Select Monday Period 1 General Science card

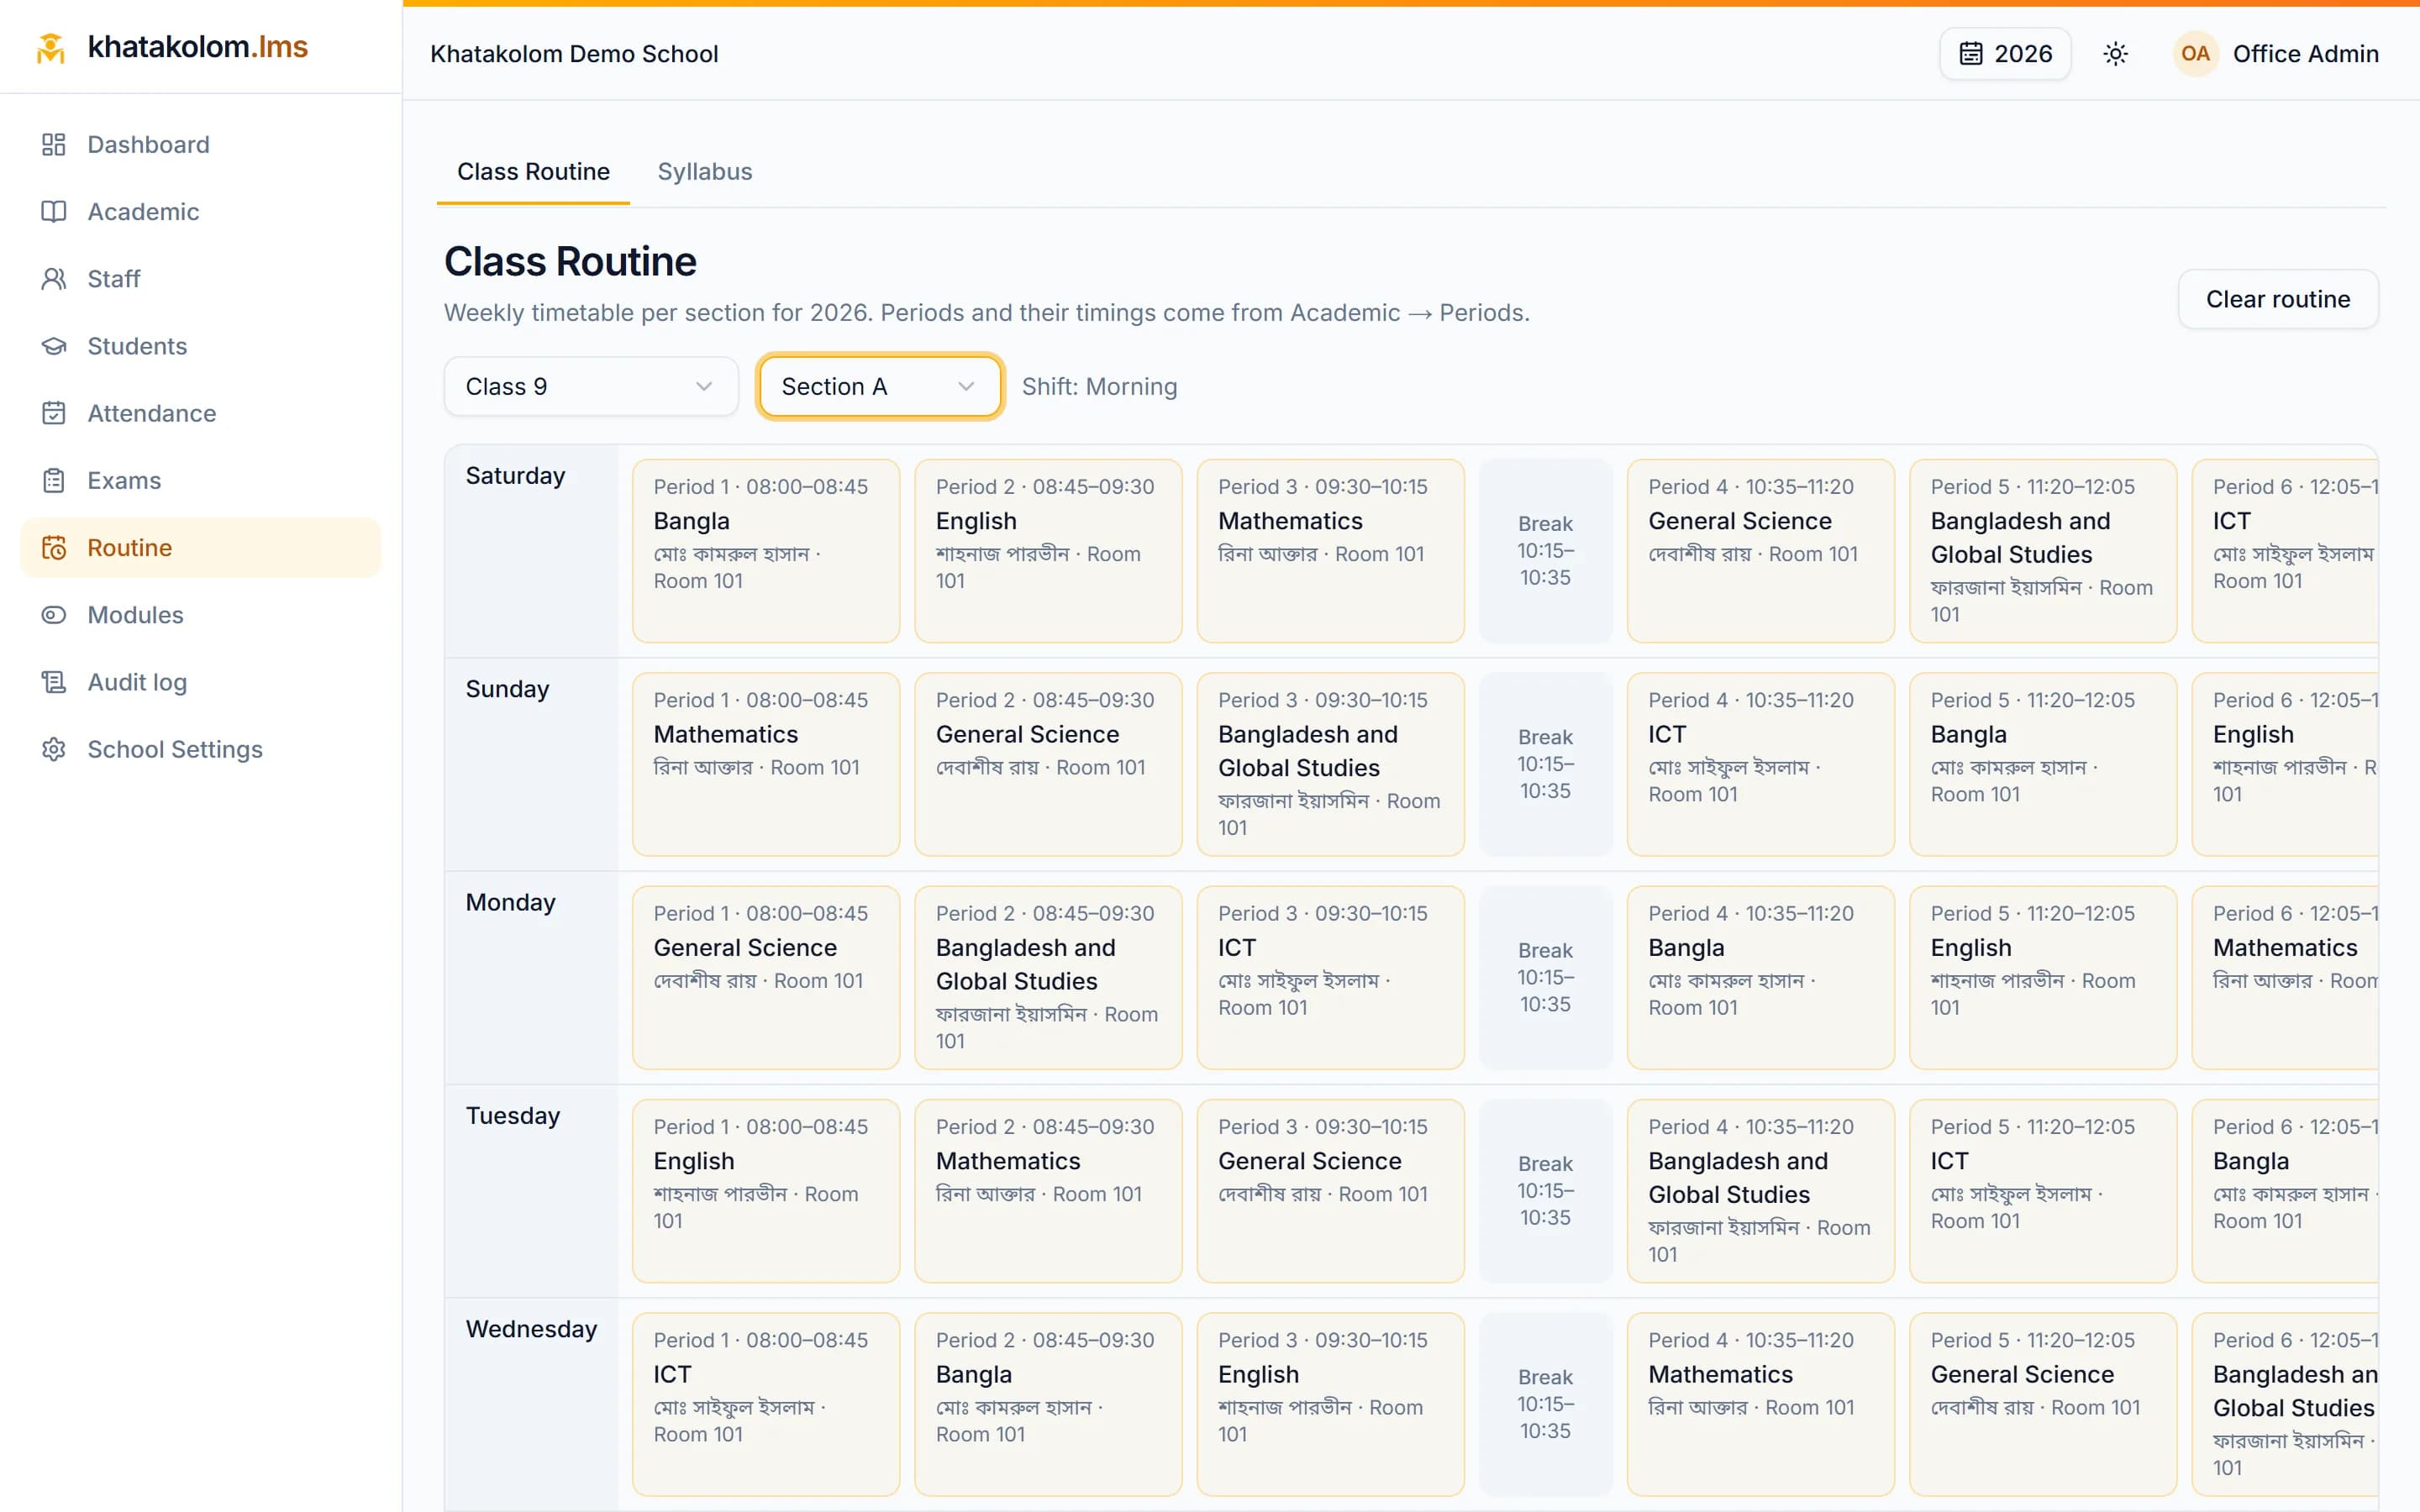[x=766, y=977]
